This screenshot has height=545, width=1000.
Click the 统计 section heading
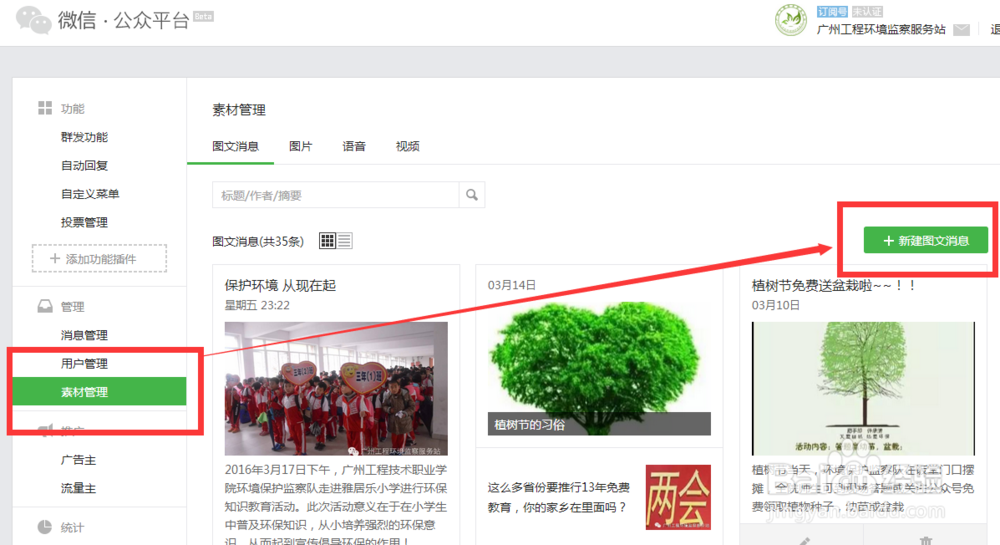72,527
